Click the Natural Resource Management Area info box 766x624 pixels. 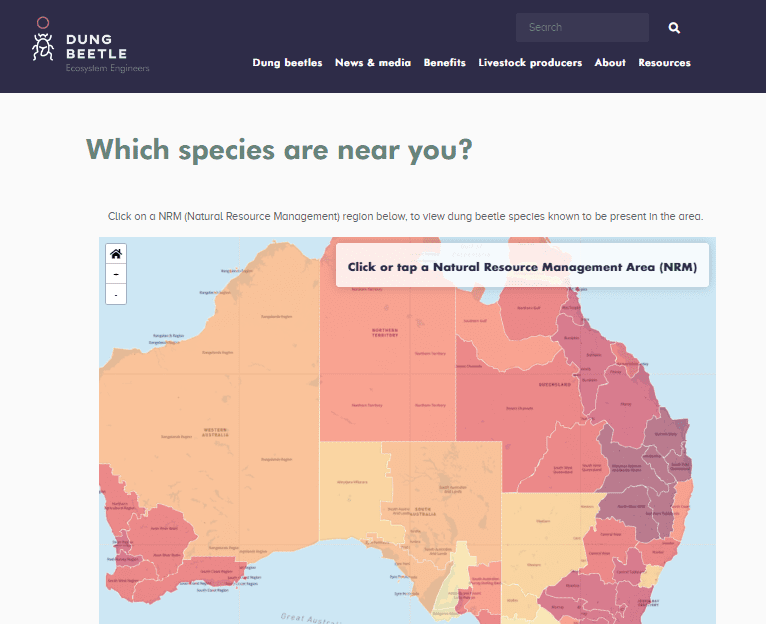point(522,266)
